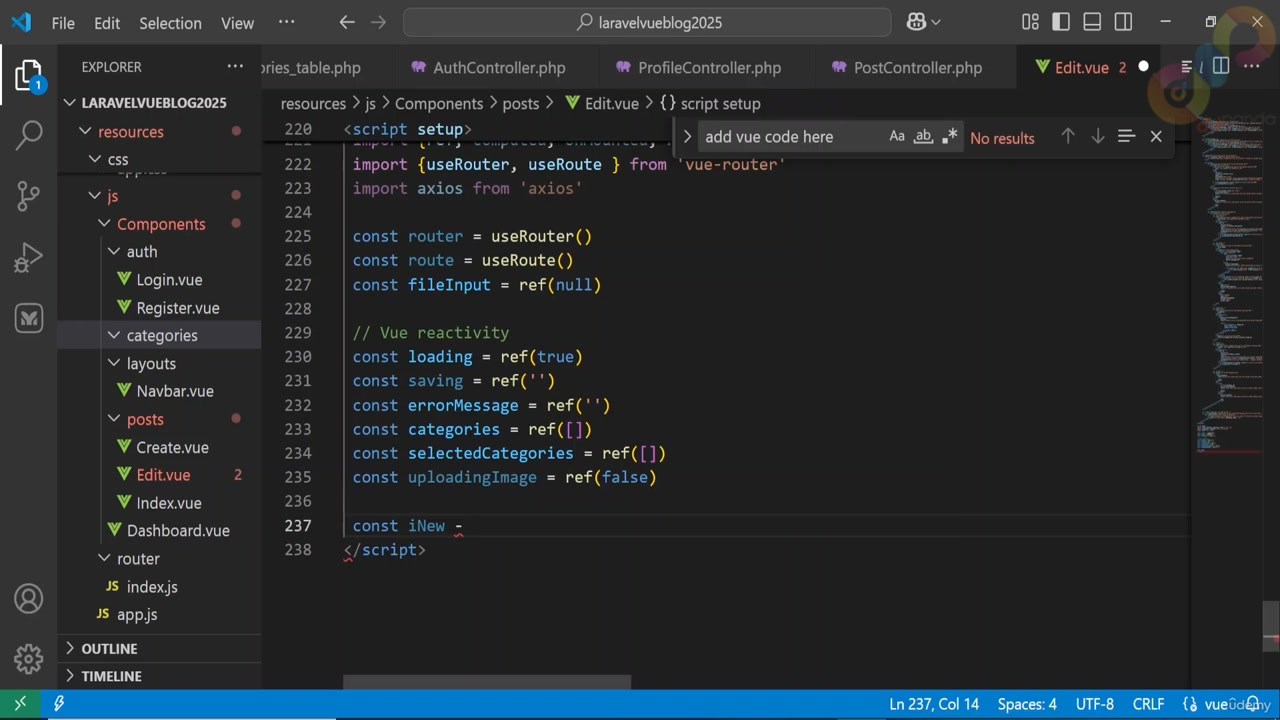Toggle Match Whole Word in find widget
This screenshot has width=1280, height=720.
tap(923, 137)
